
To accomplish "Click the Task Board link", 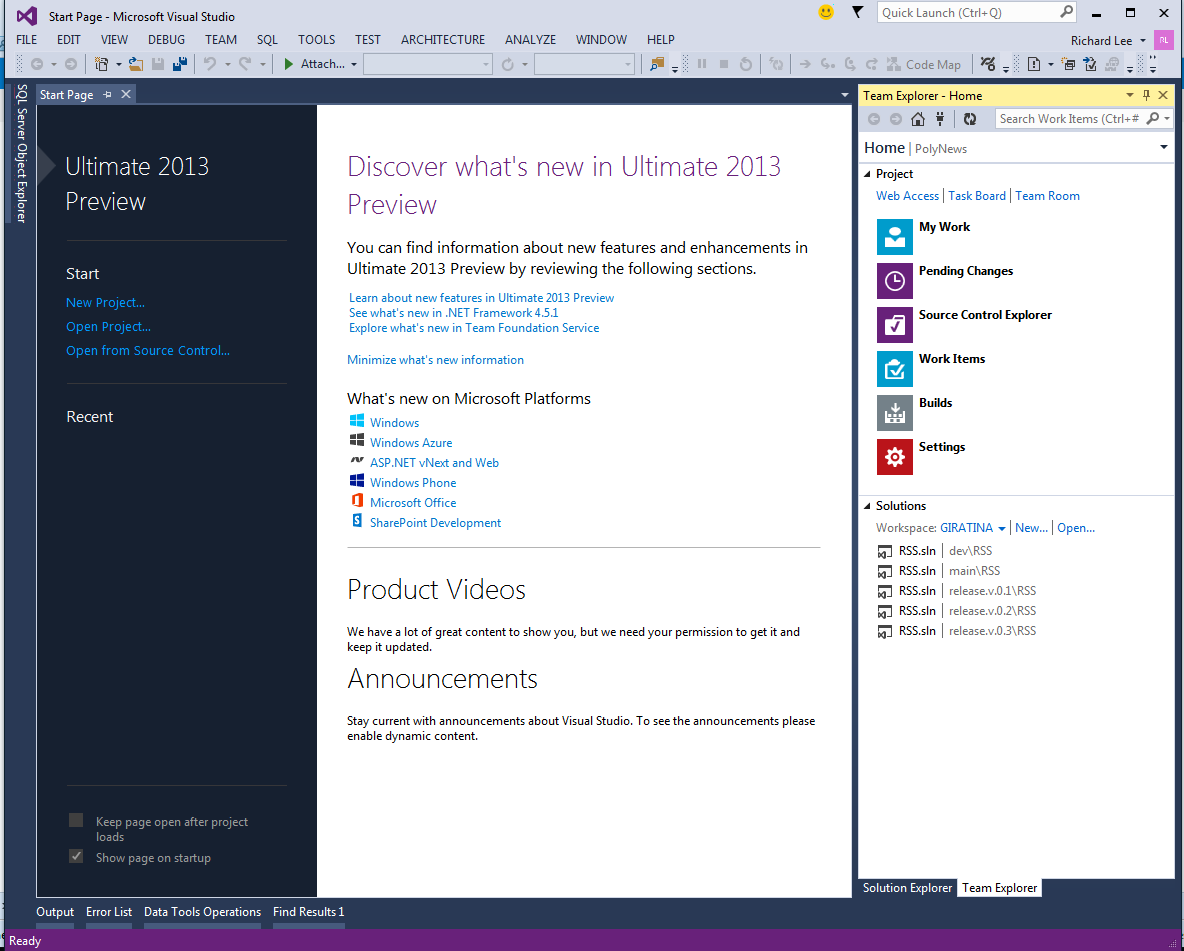I will 976,196.
